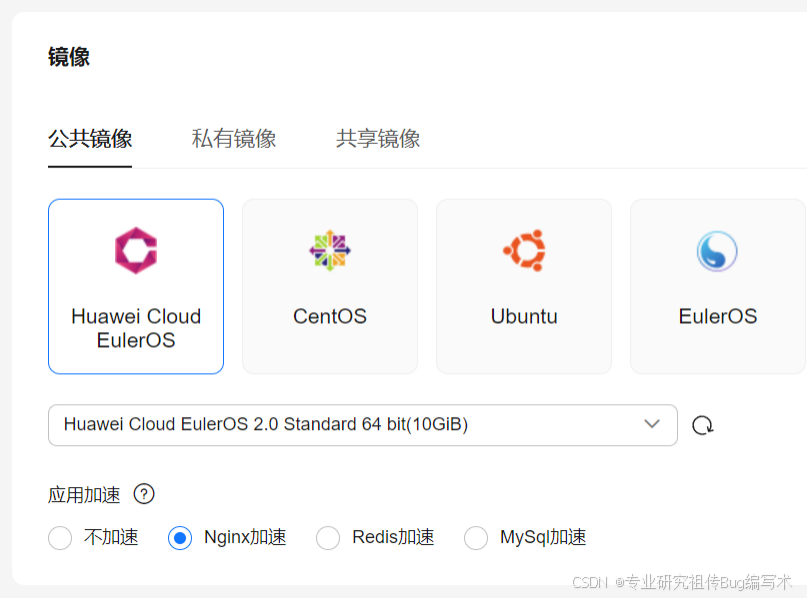This screenshot has width=807, height=598.
Task: Select the MySql加速 radio option
Action: click(476, 538)
